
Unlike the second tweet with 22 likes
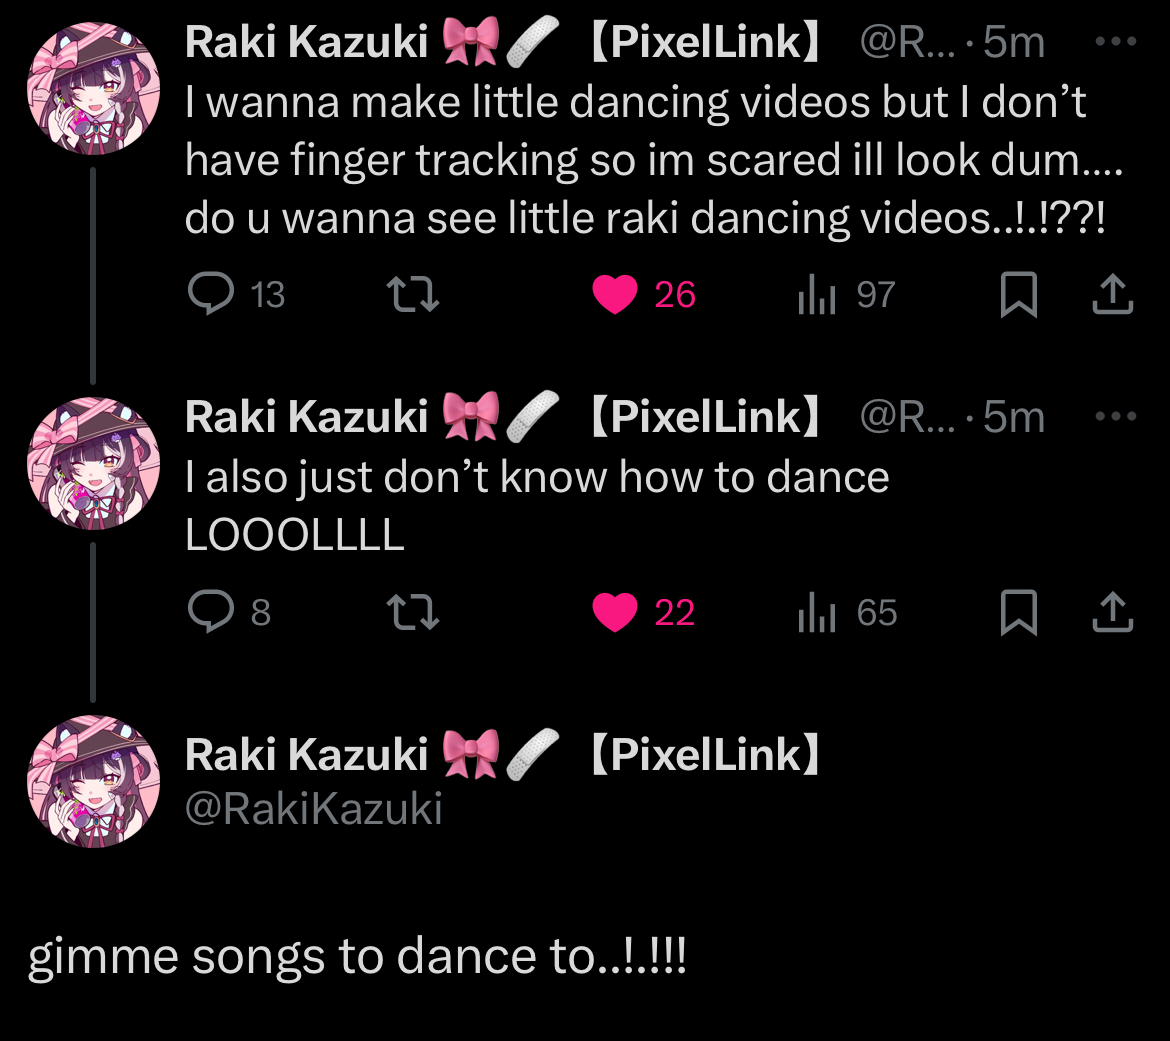pos(615,613)
